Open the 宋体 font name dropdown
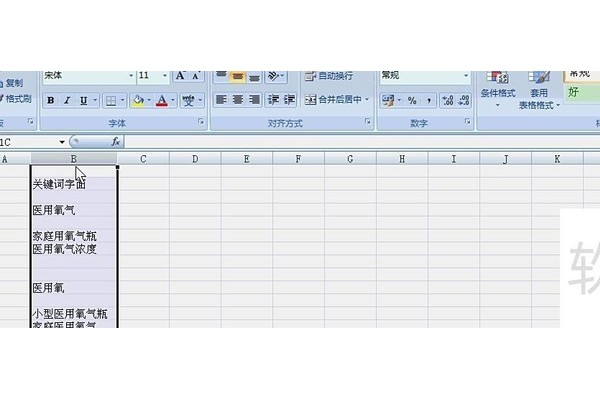This screenshot has width=600, height=400. click(x=131, y=75)
